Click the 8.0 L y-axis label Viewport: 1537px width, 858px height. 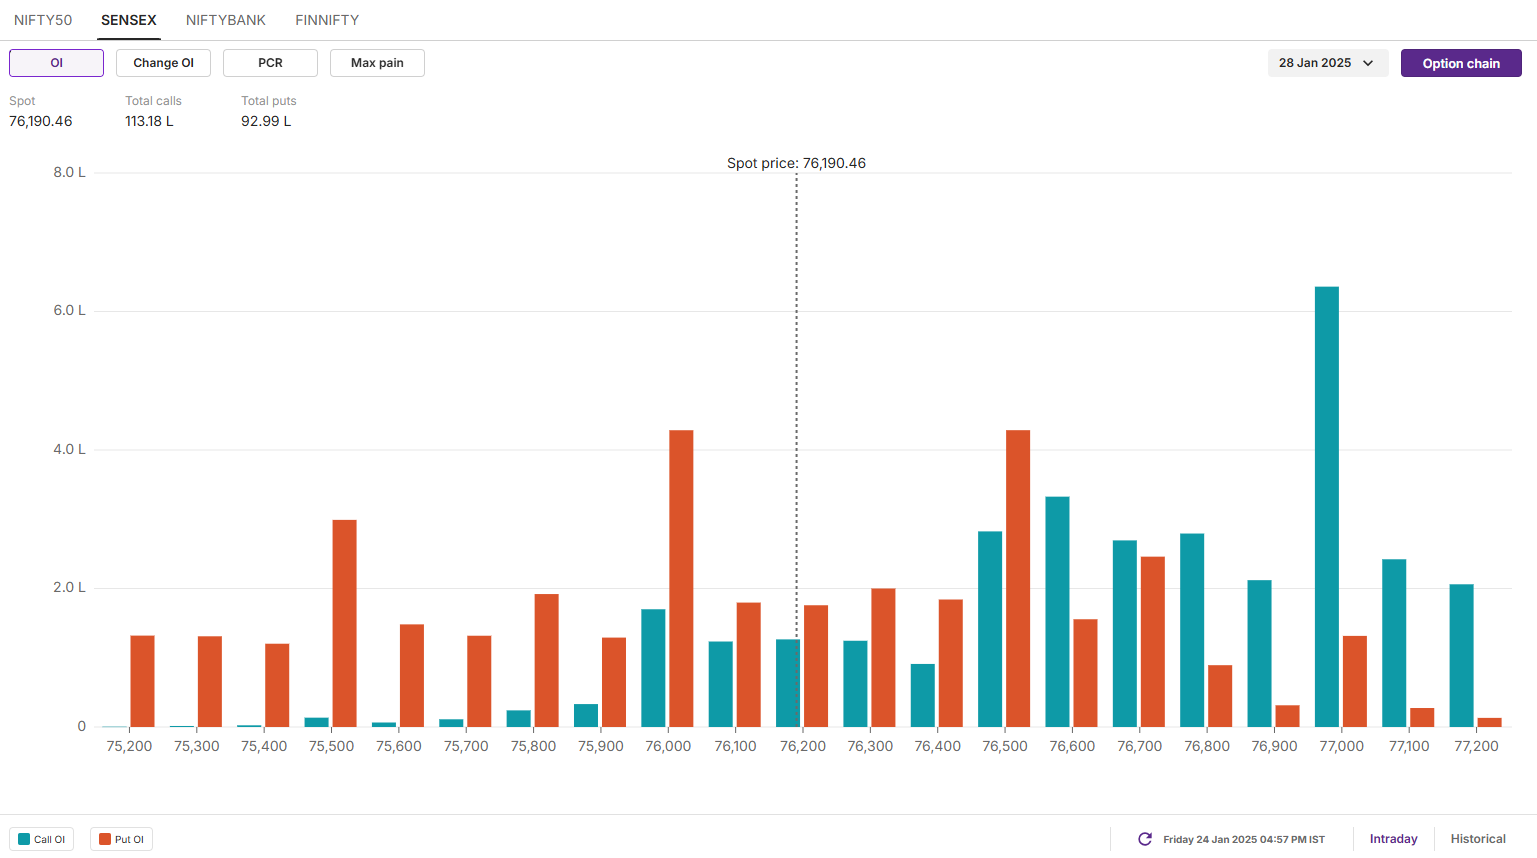[x=69, y=172]
